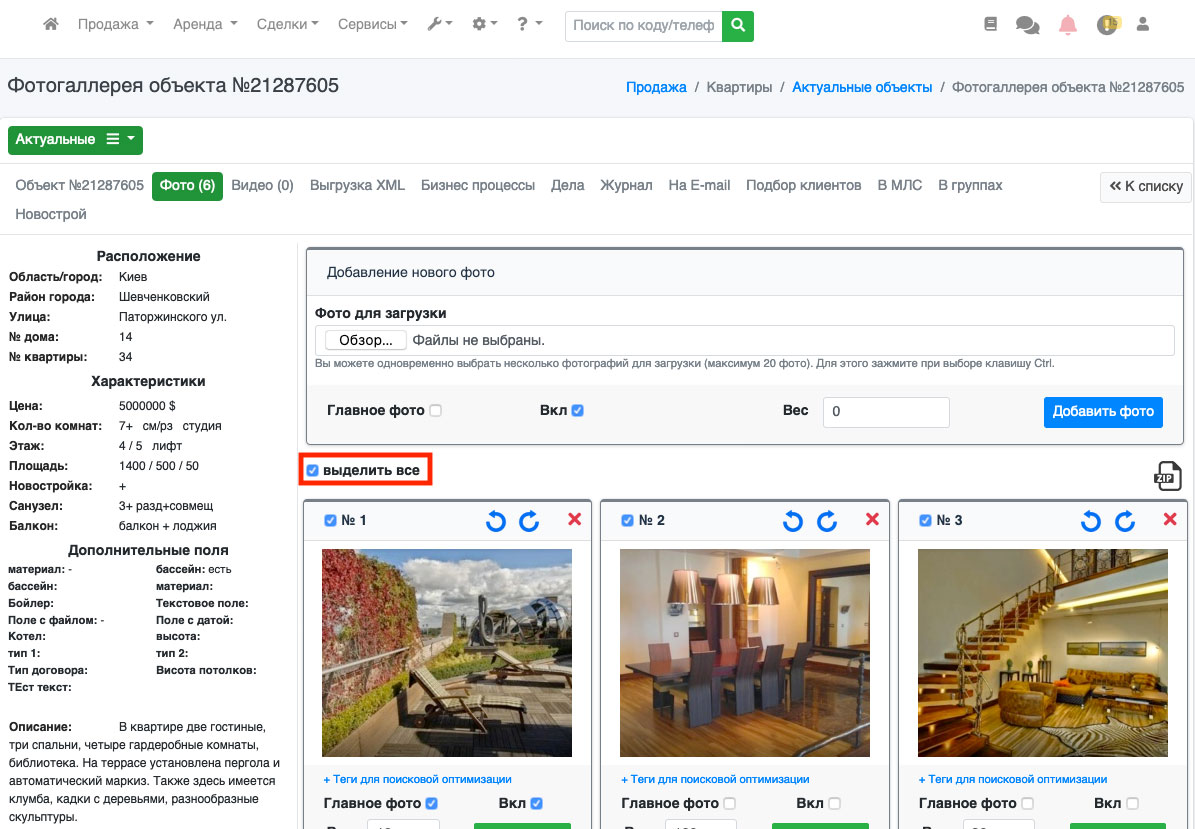1195x829 pixels.
Task: Expand the 'Продажа' dropdown menu
Action: (x=115, y=24)
